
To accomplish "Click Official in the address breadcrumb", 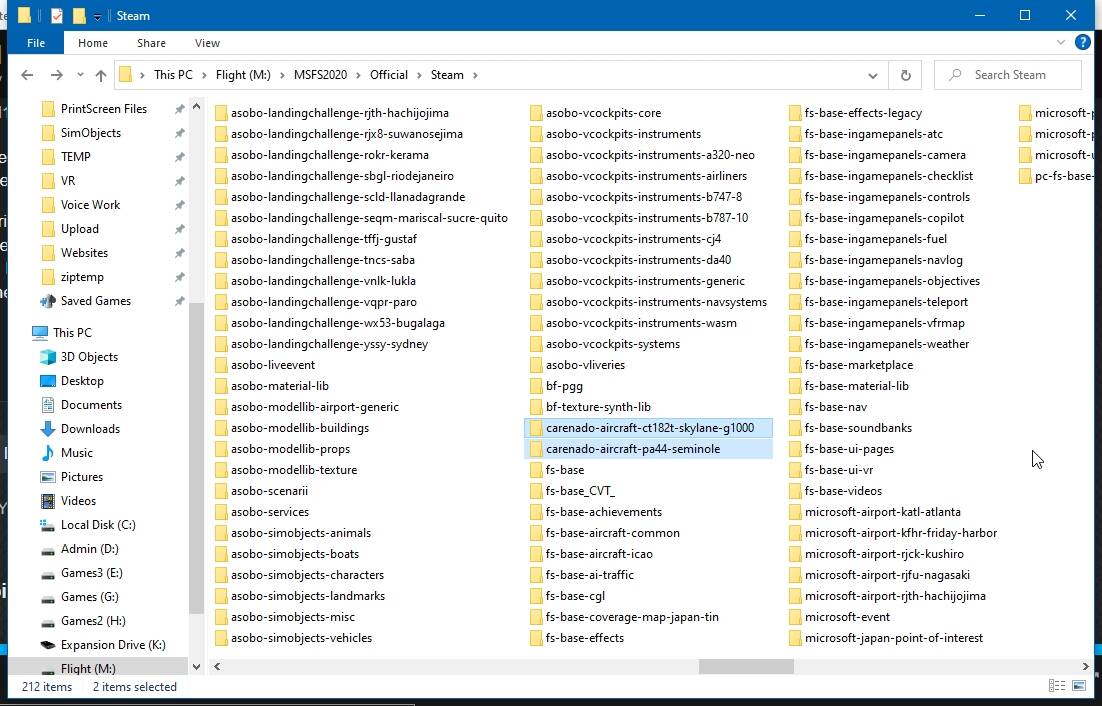I will (x=389, y=75).
